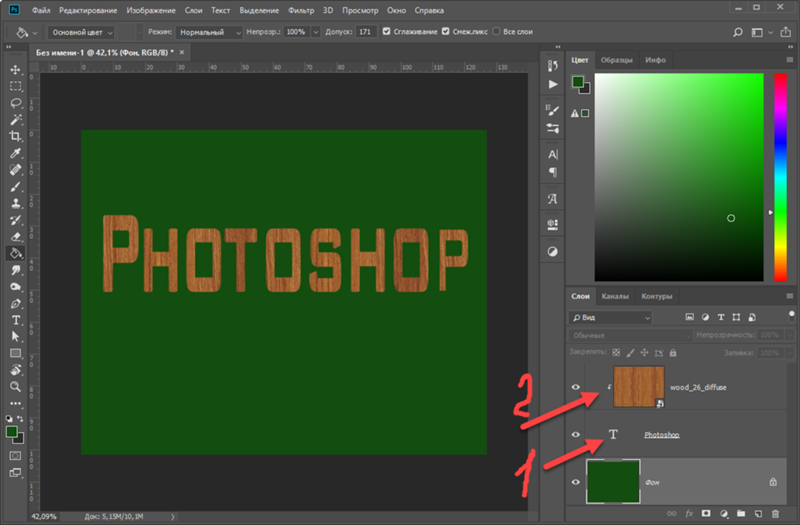Hide the wood_26_diffuse layer
The height and width of the screenshot is (525, 800).
(x=576, y=387)
